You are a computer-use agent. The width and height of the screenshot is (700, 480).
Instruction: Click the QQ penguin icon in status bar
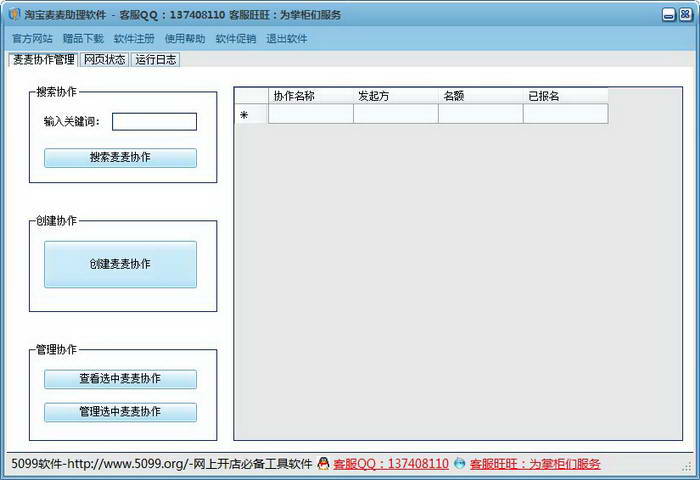click(x=323, y=464)
